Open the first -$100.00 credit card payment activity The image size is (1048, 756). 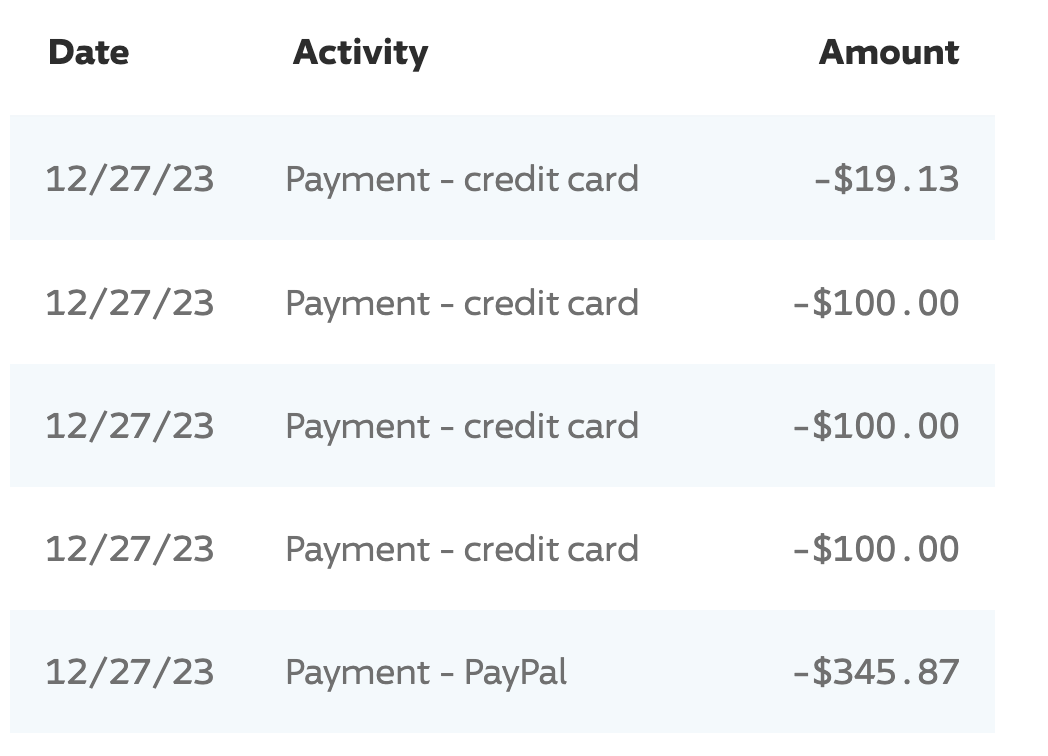(462, 303)
